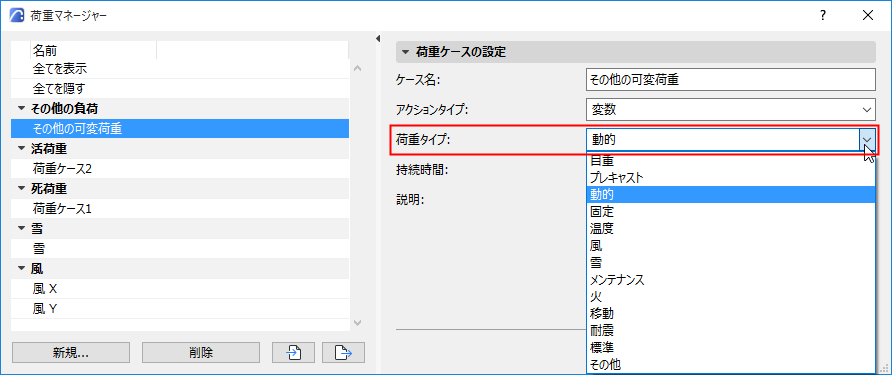The height and width of the screenshot is (375, 892).
Task: Choose 火 from the load type list
Action: (x=730, y=296)
